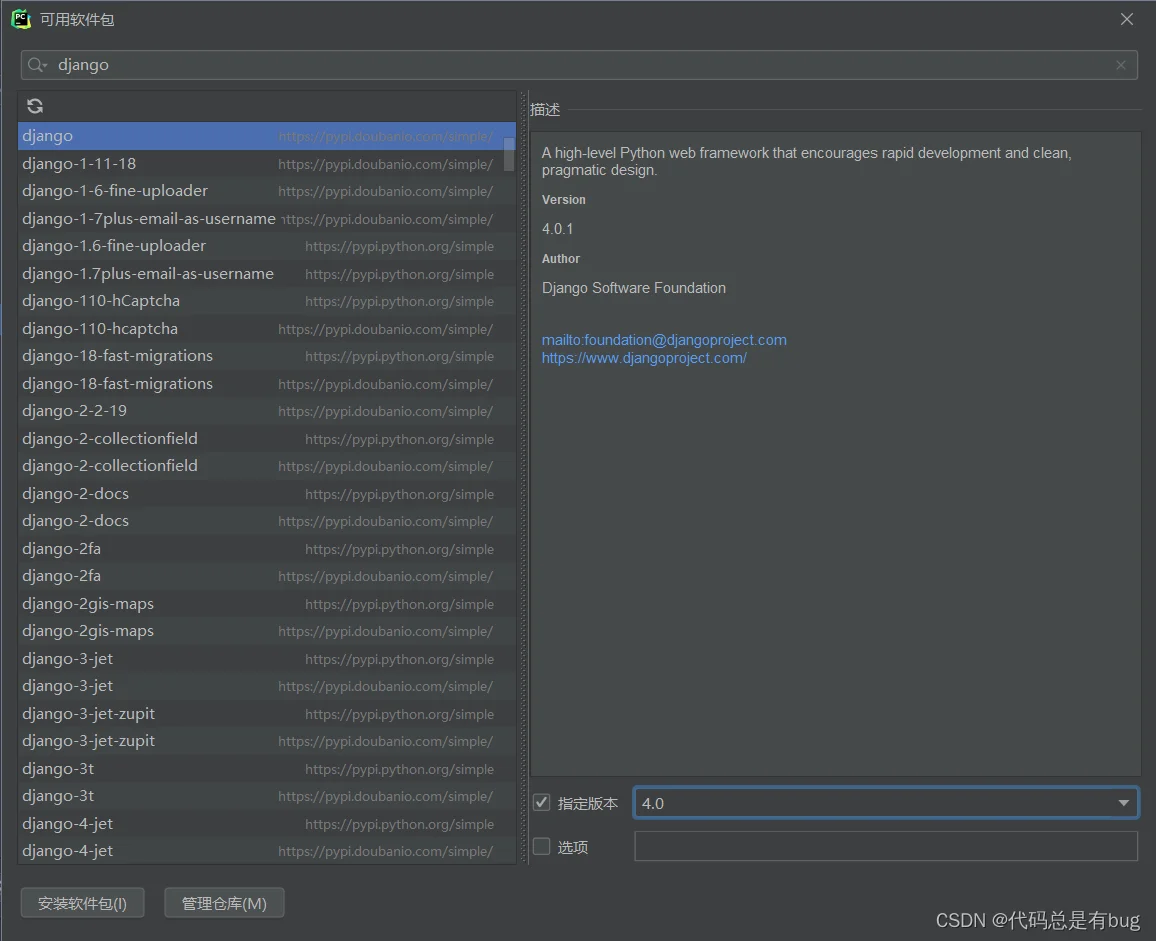Image resolution: width=1156 pixels, height=941 pixels.
Task: Click the 安装软件包(I) button
Action: [83, 903]
